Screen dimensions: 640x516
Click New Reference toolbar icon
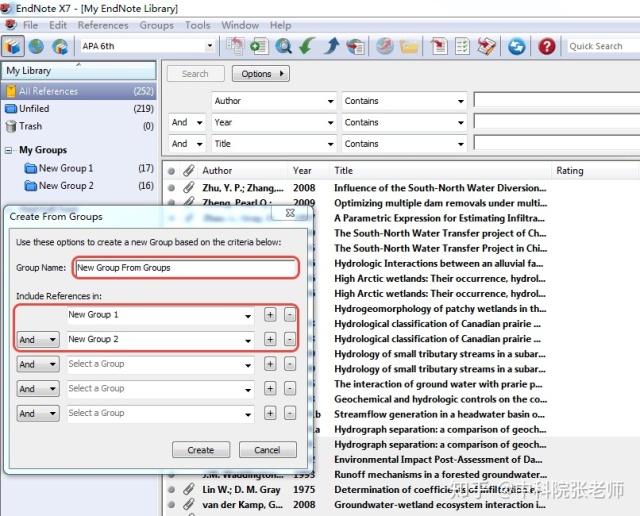point(259,46)
